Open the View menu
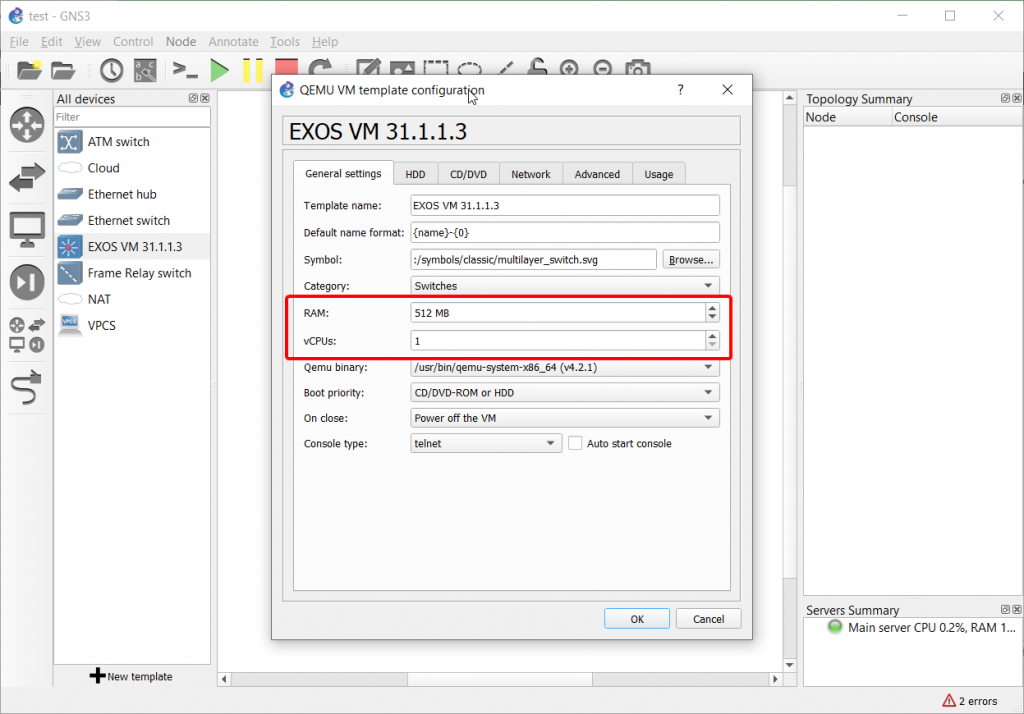Screen dimensions: 1024x714 tap(88, 42)
